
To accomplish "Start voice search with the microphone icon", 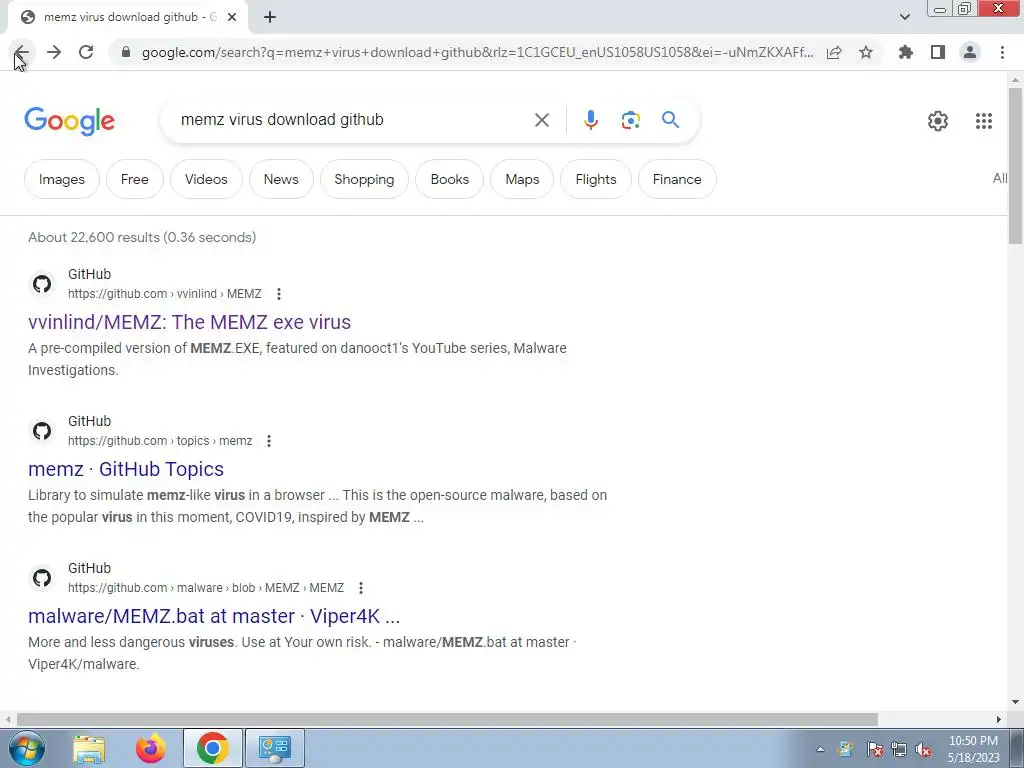I will click(591, 120).
